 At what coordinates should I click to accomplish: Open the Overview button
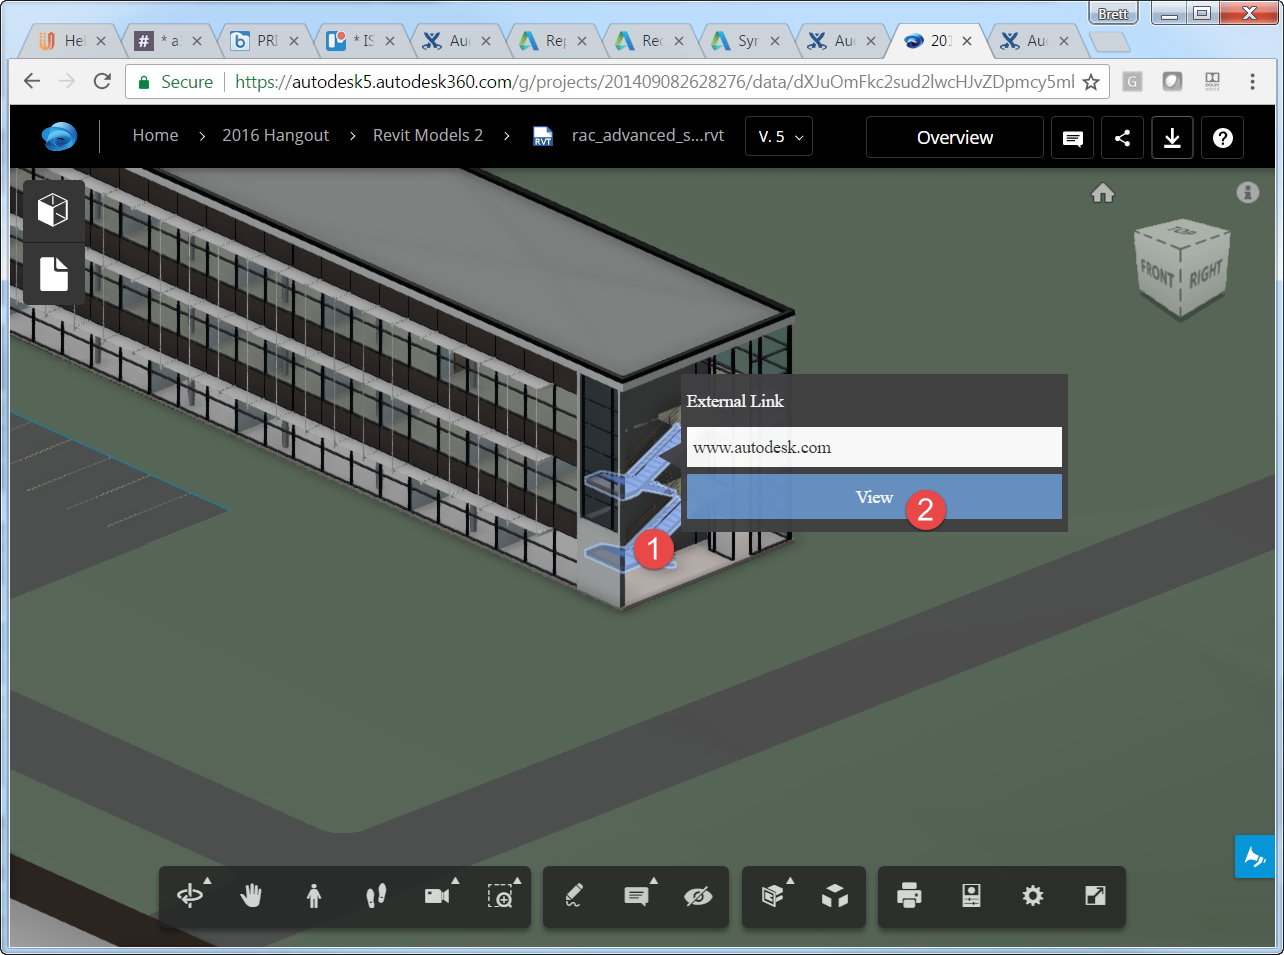click(x=954, y=137)
